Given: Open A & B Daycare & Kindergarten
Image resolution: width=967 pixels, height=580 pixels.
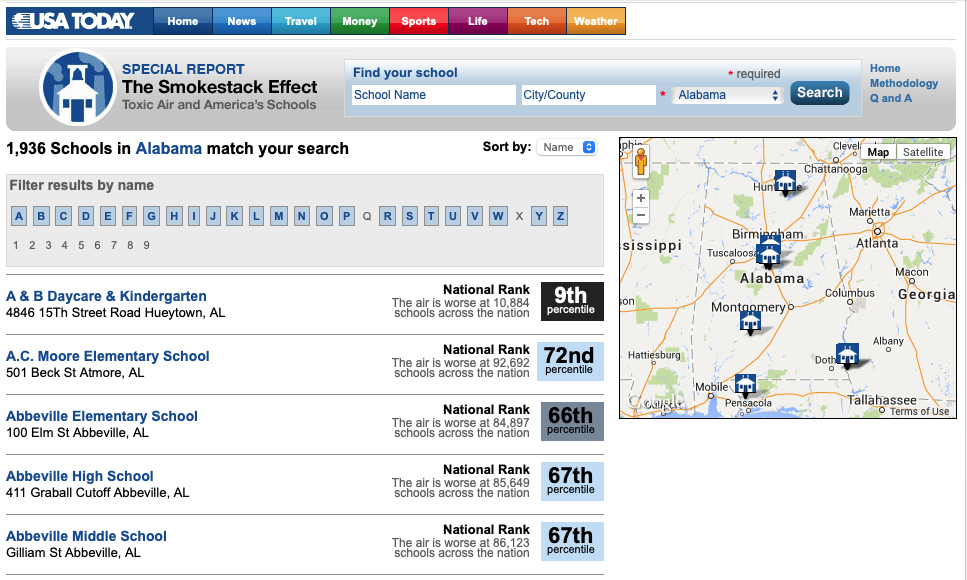Looking at the screenshot, I should click(106, 296).
